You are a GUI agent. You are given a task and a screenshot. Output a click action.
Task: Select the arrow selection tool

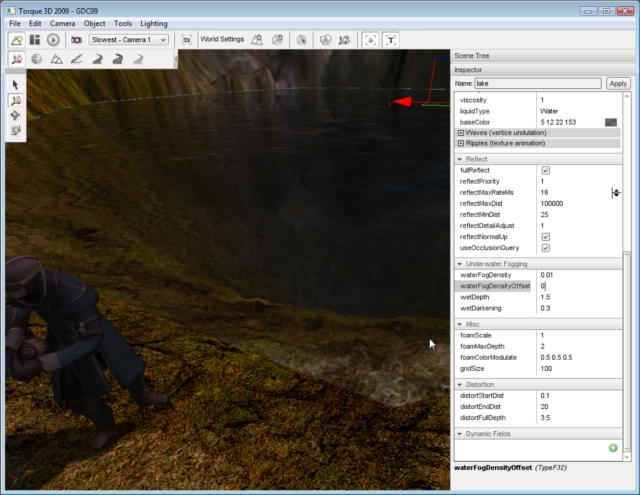16,85
